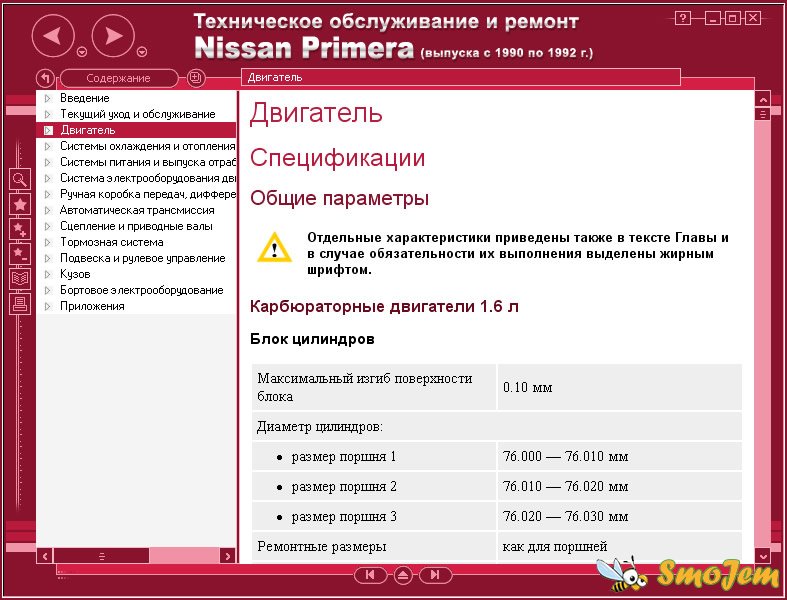The width and height of the screenshot is (787, 600).
Task: Click the help question mark button
Action: 682,19
